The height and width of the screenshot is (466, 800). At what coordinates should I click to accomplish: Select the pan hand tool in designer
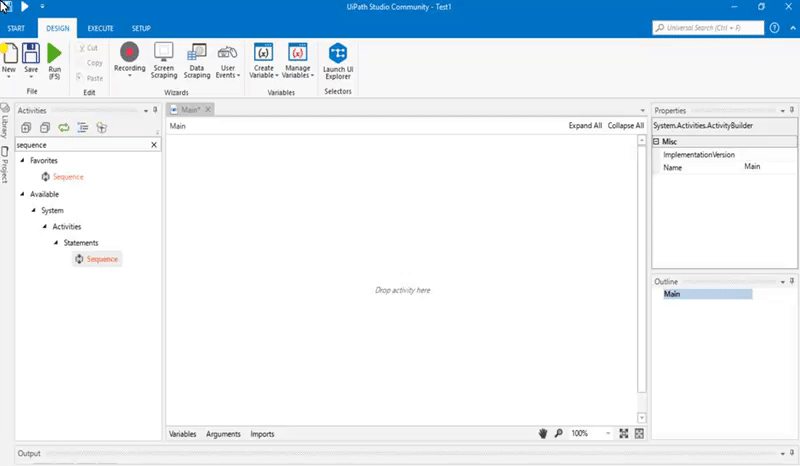[x=543, y=433]
